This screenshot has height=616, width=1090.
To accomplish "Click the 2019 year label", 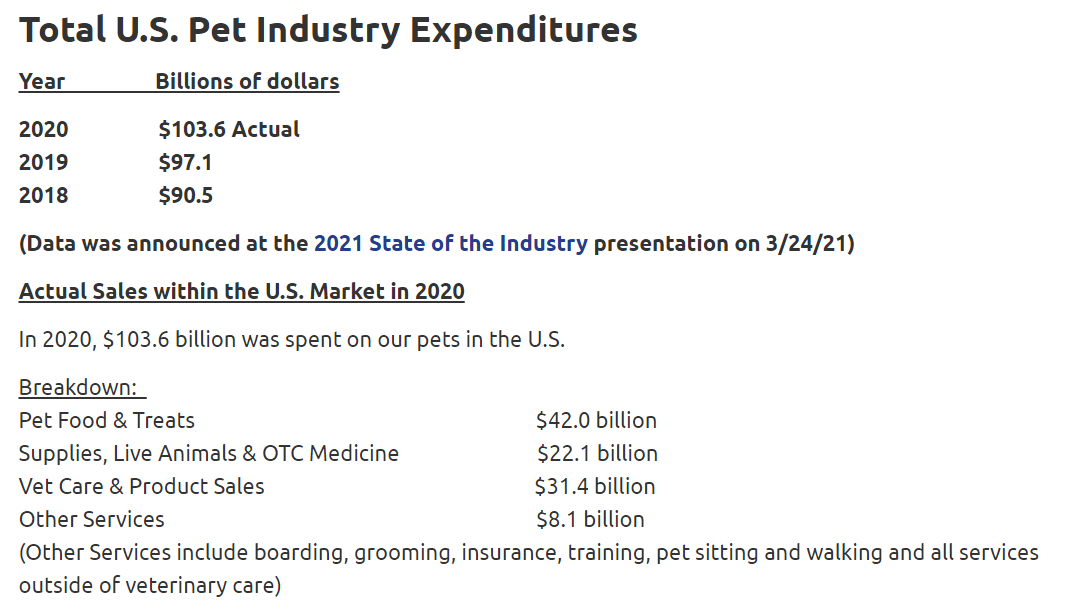I will [44, 162].
